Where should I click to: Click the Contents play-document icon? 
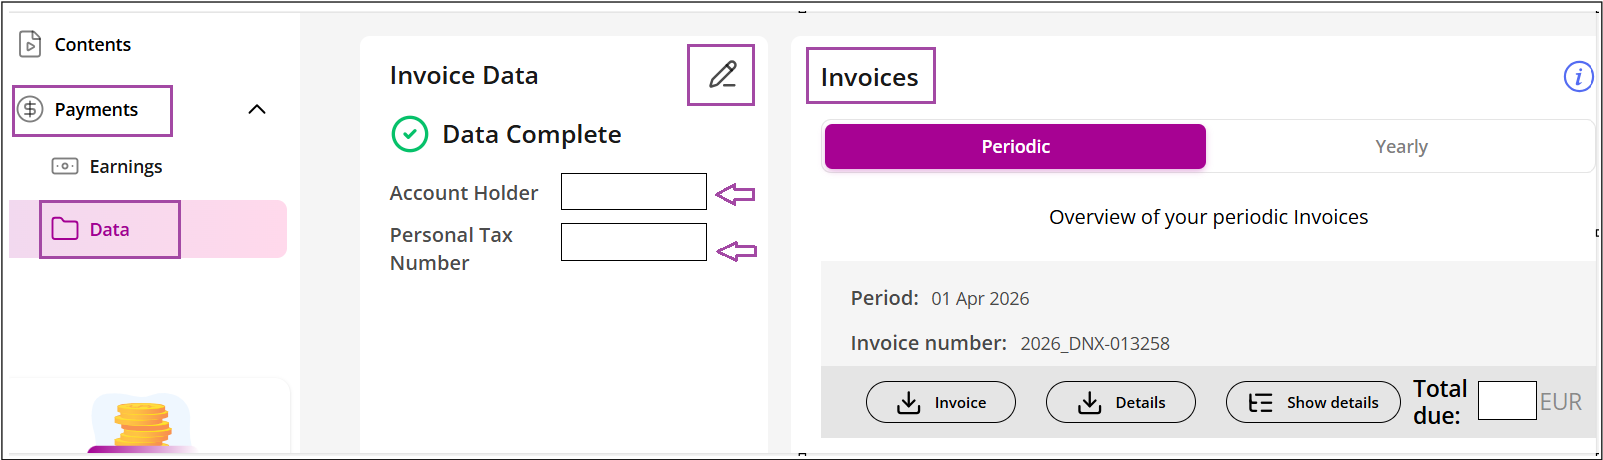30,44
